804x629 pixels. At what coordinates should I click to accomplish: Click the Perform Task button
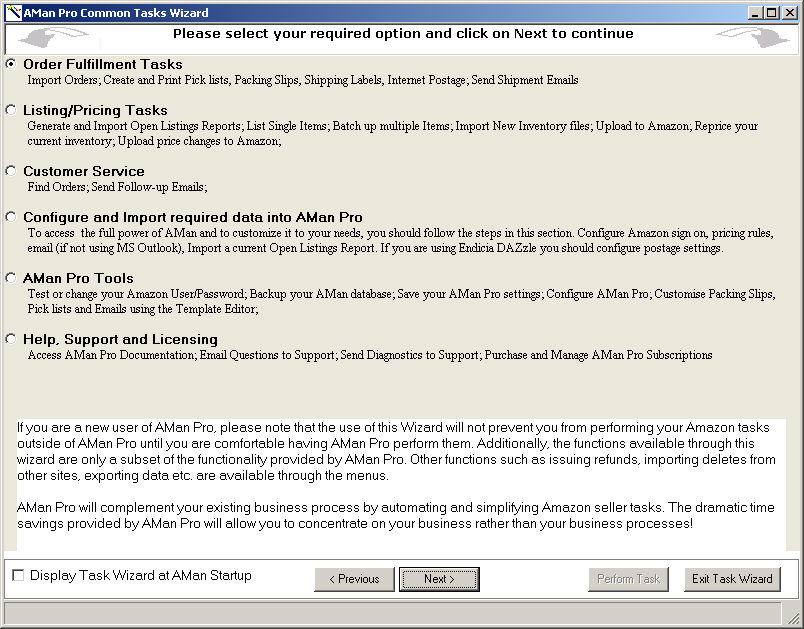(628, 579)
